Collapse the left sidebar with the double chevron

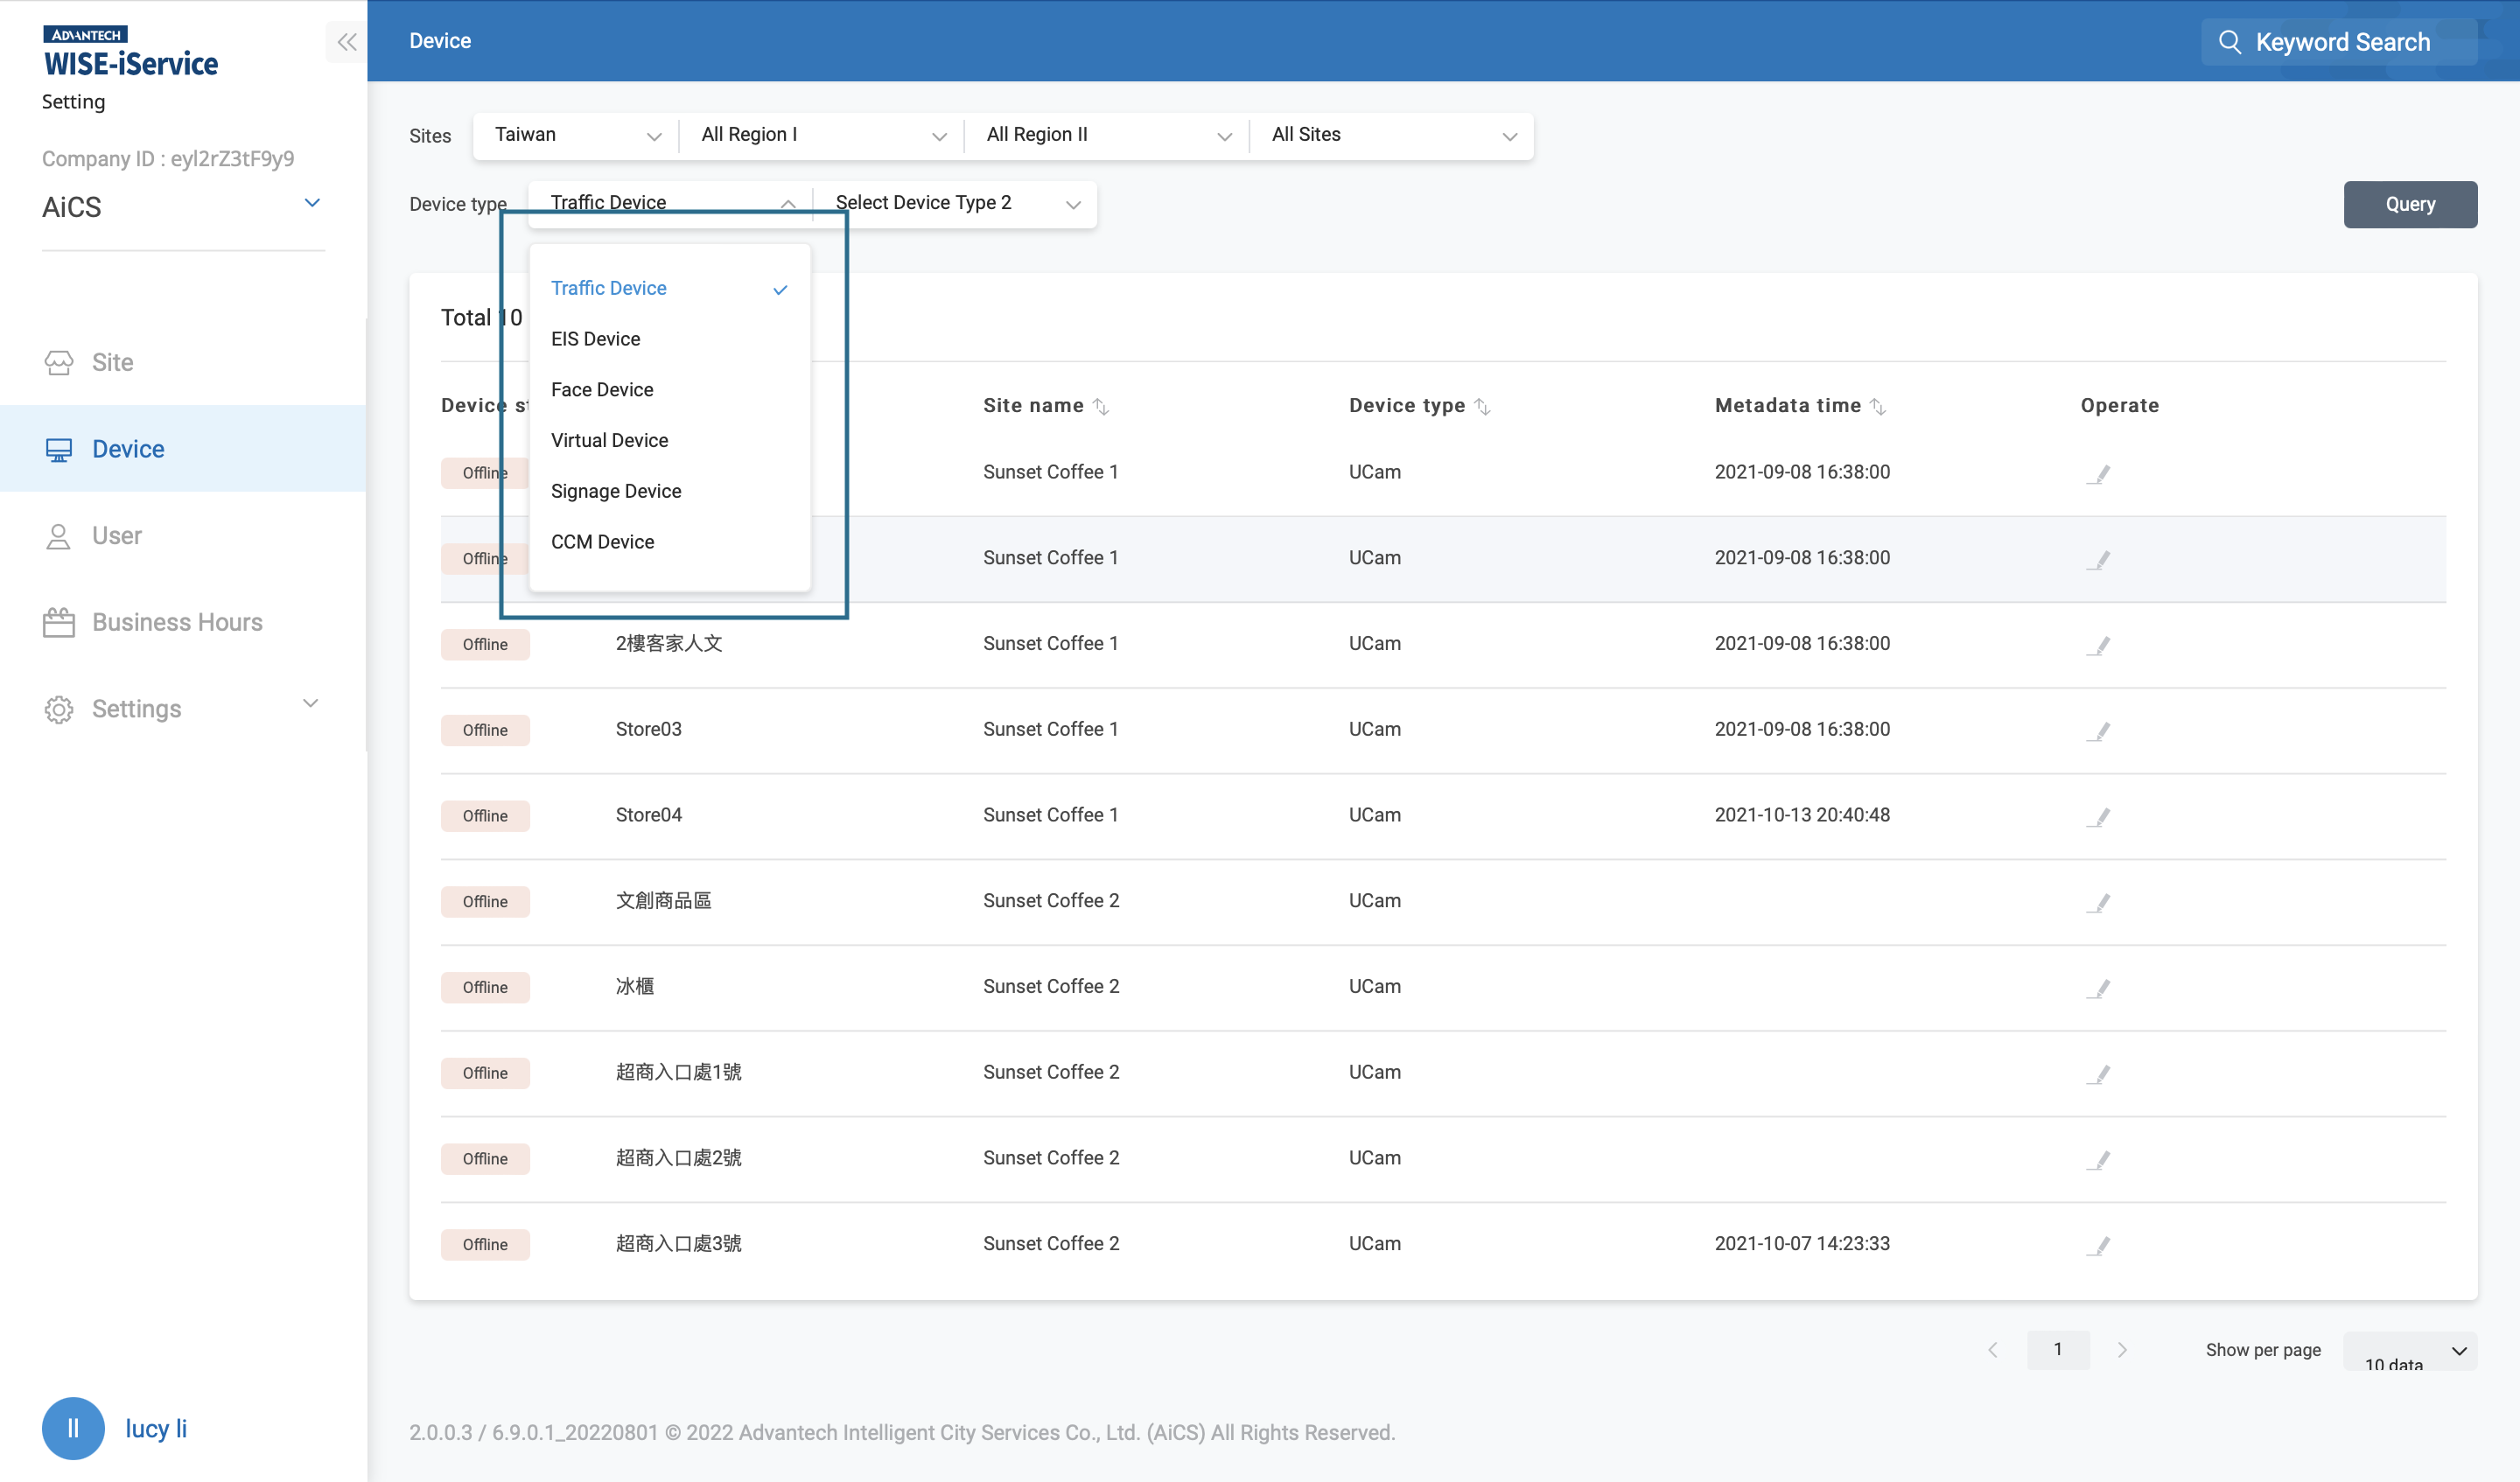[x=347, y=42]
